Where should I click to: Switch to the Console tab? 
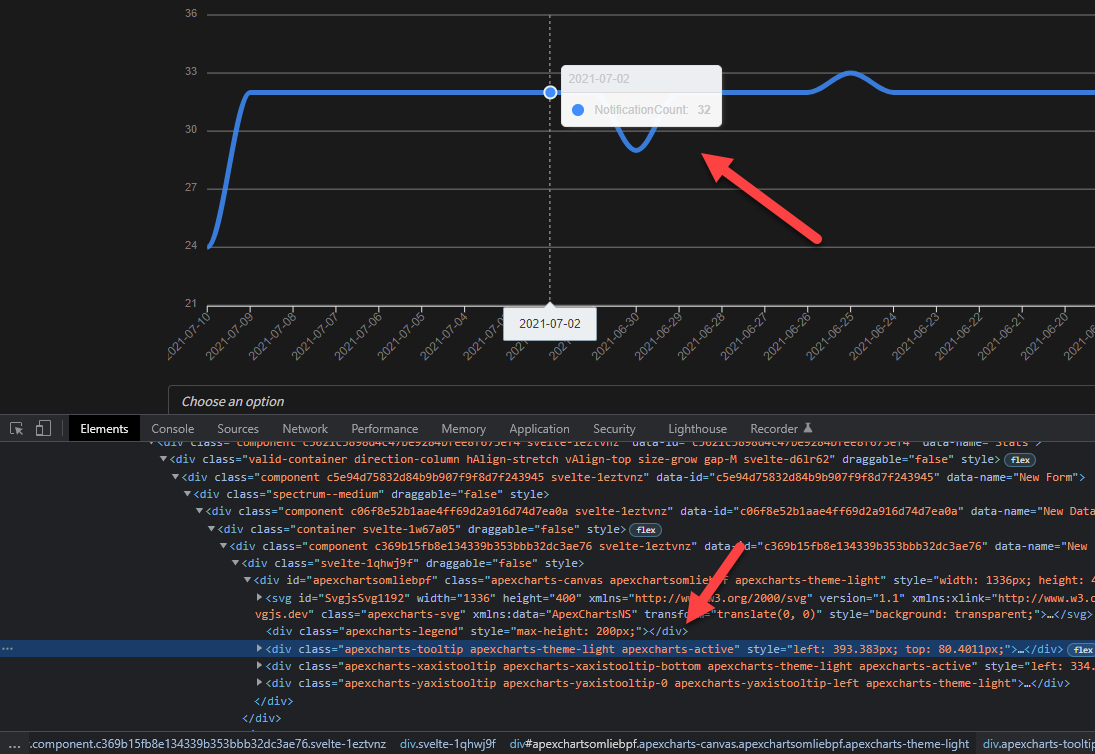pos(172,428)
